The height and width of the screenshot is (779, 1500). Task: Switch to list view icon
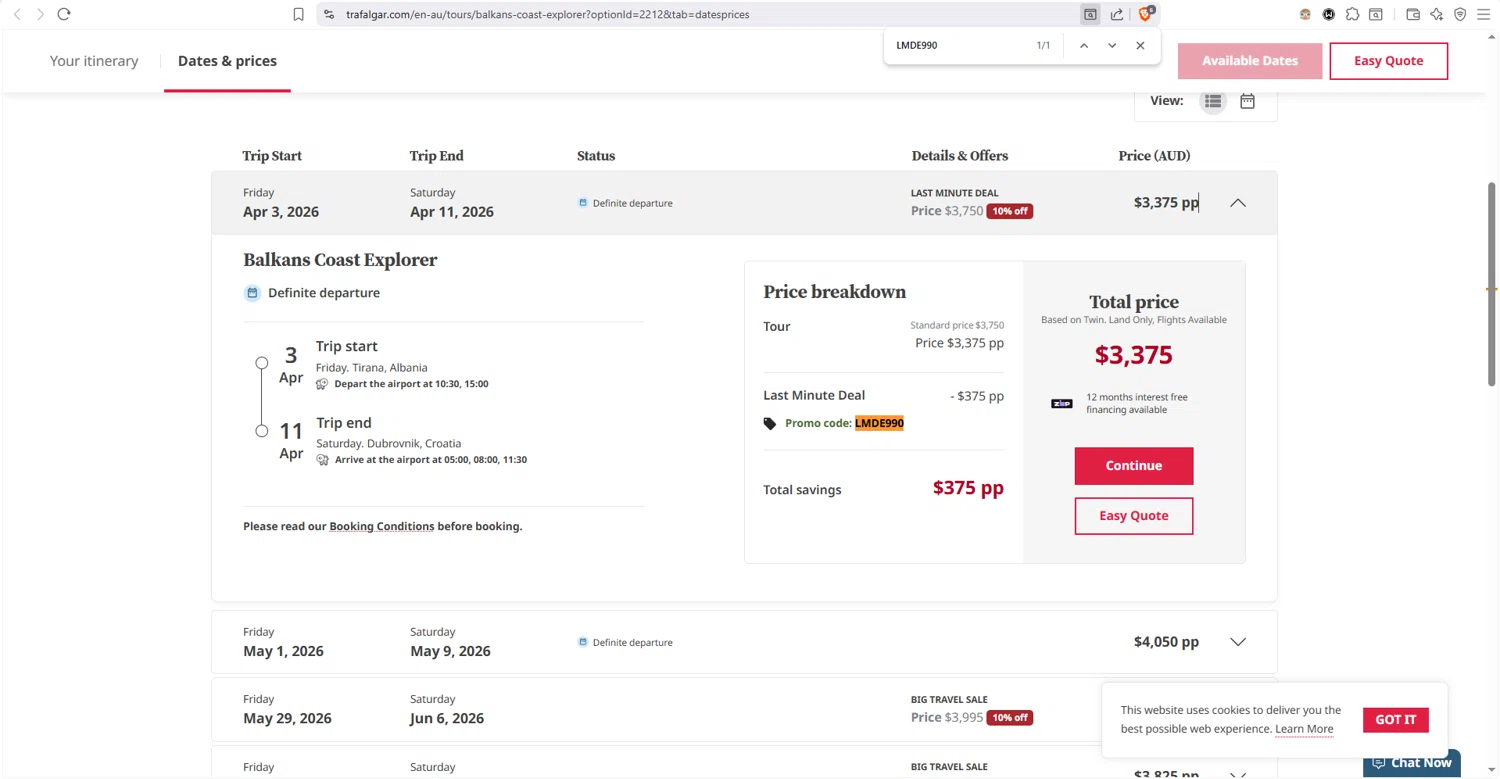click(1213, 101)
